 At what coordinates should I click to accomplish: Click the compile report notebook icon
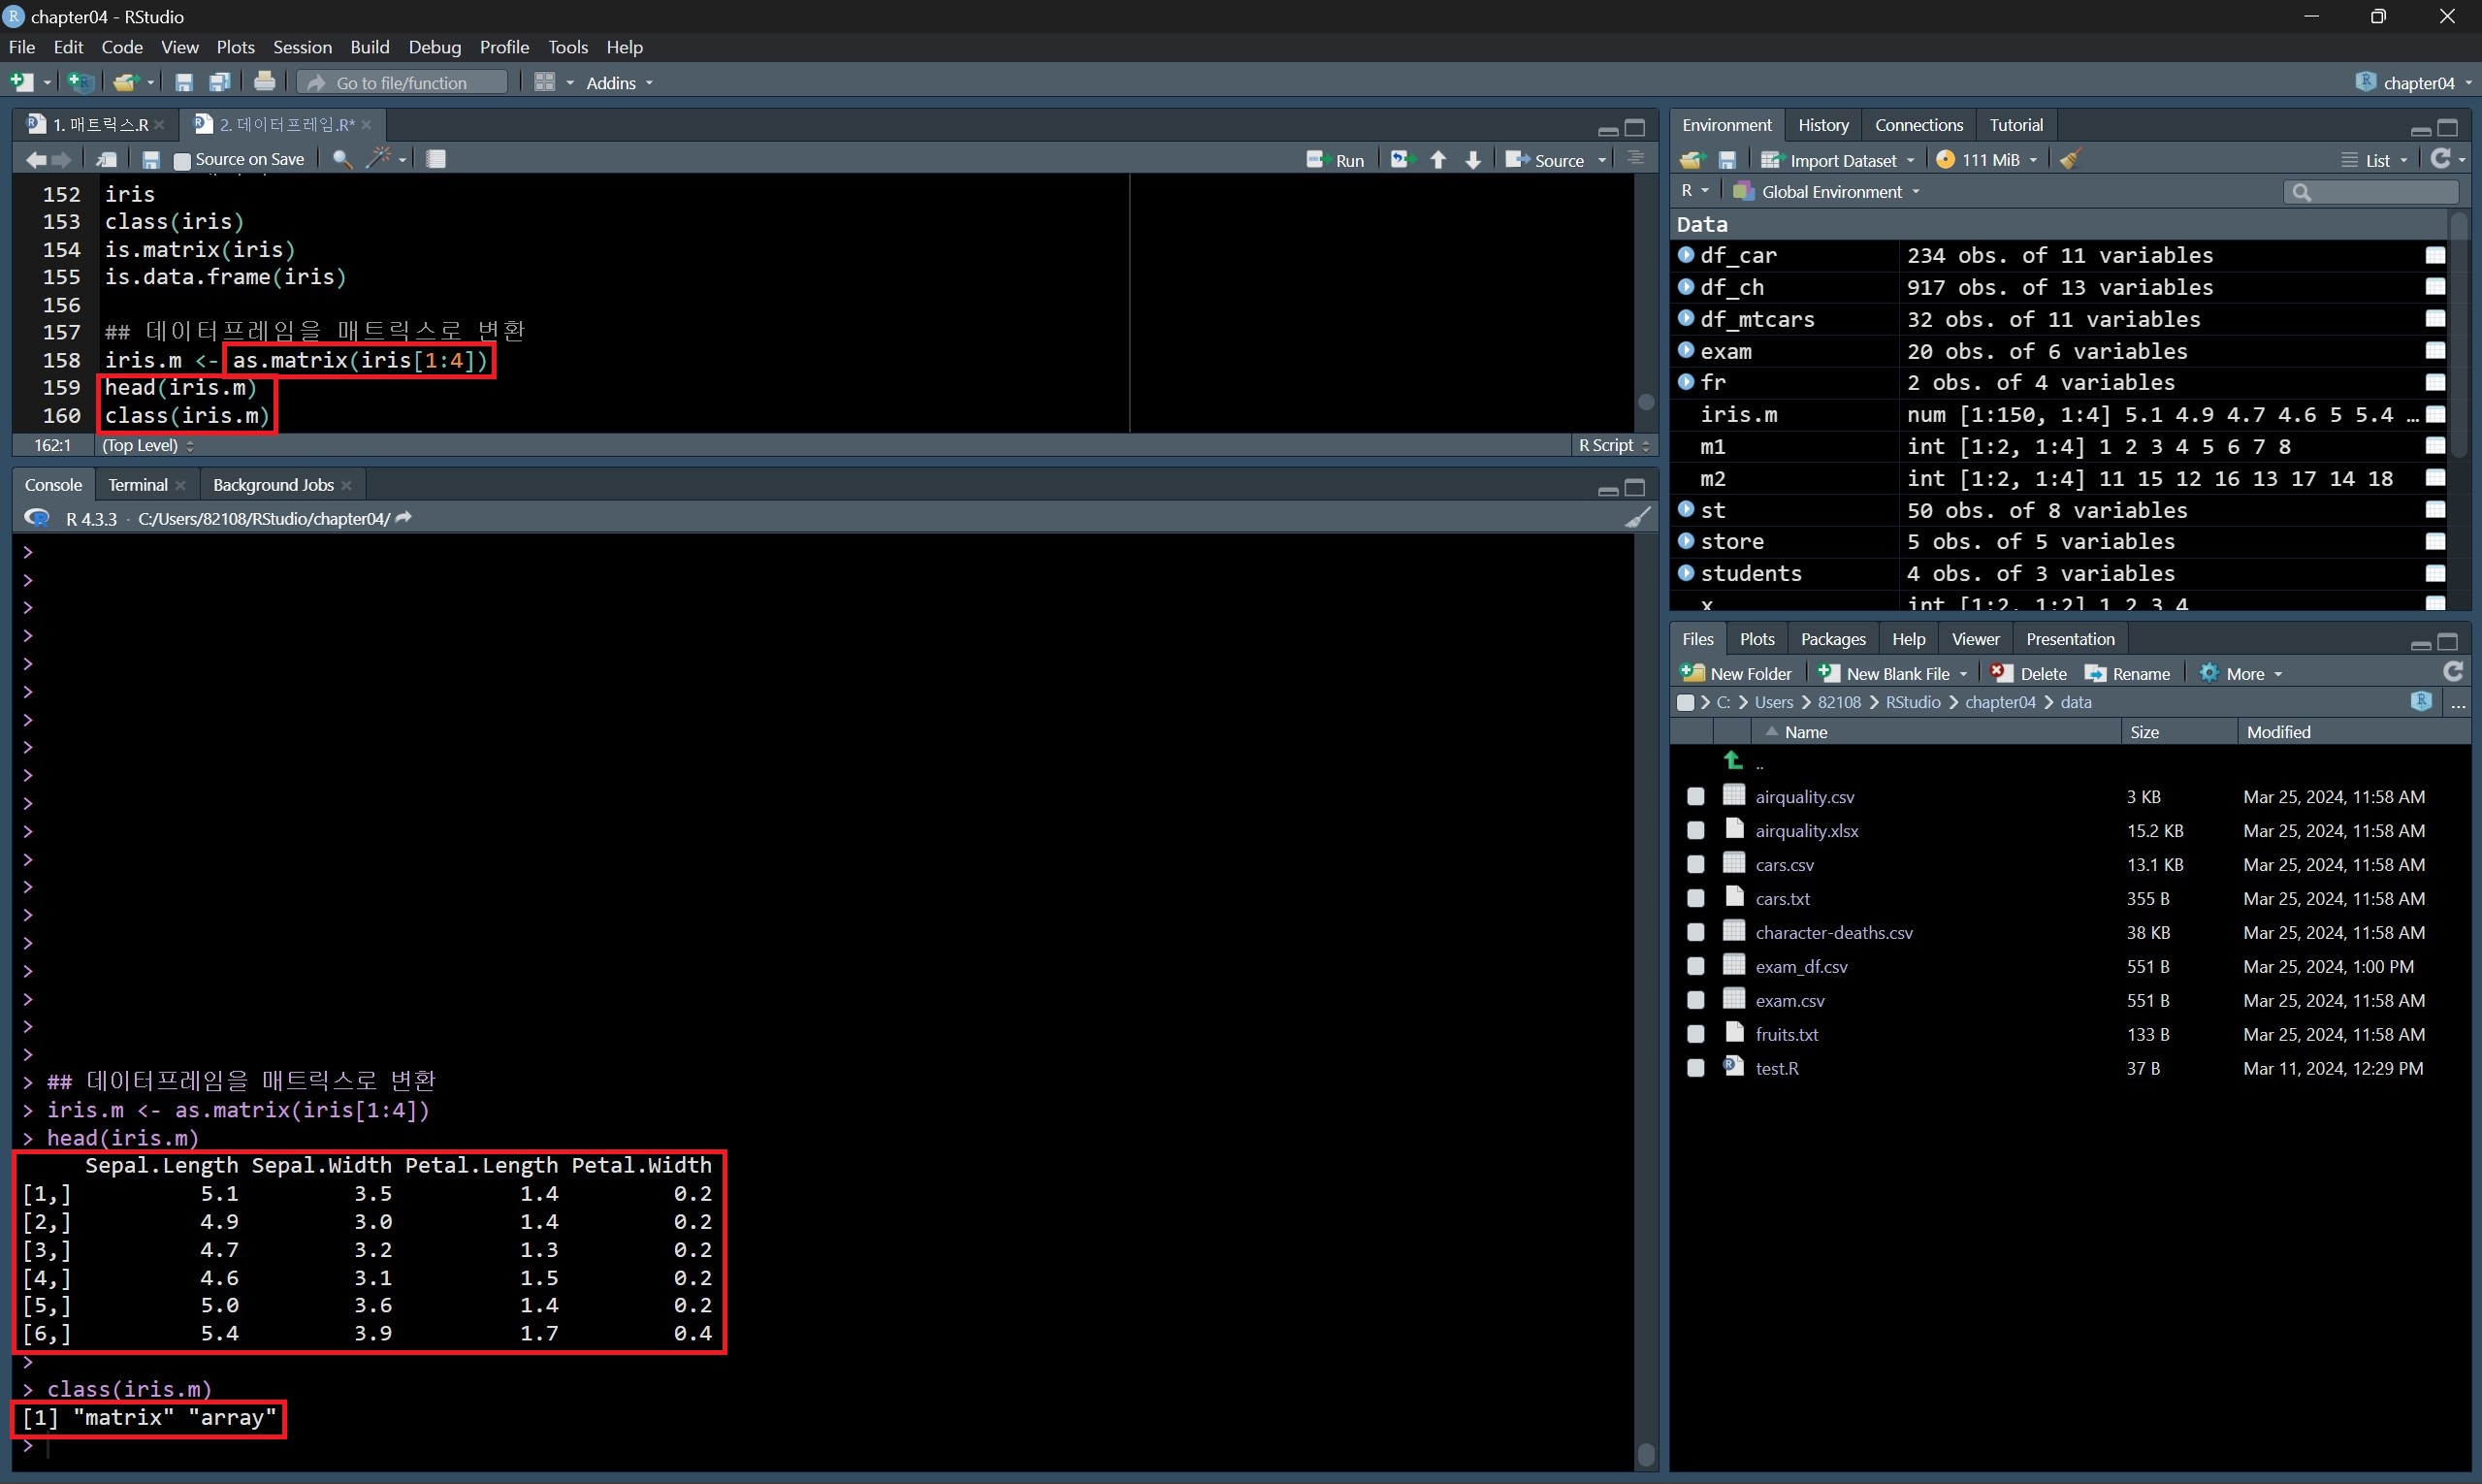436,159
